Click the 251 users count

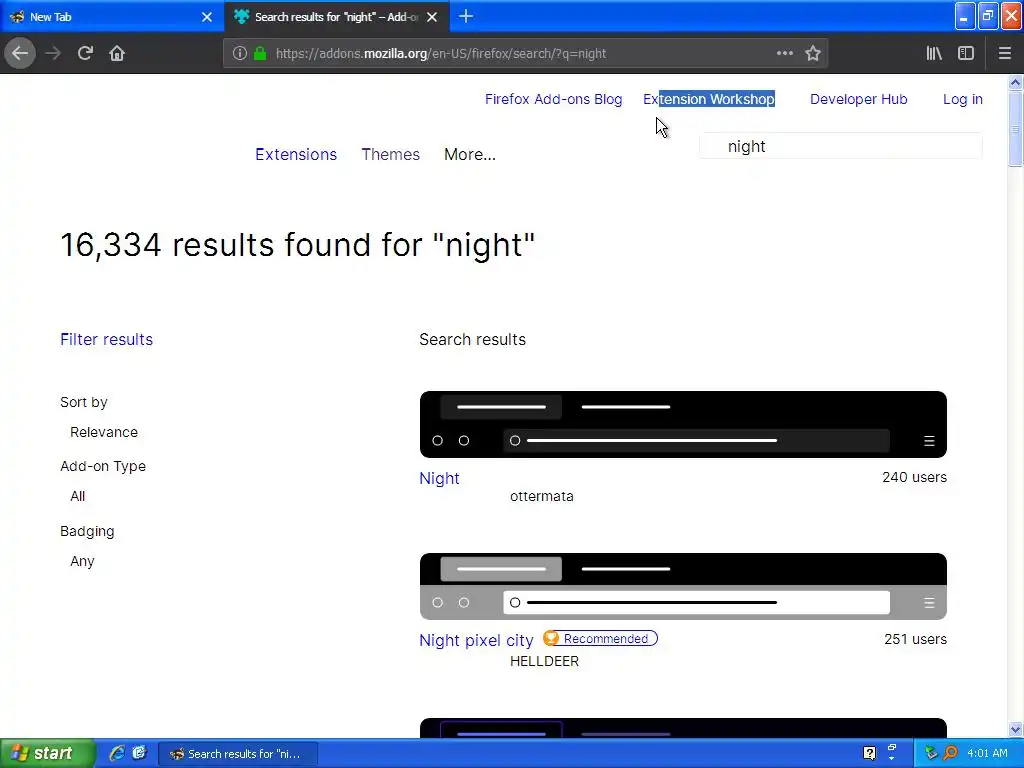915,639
